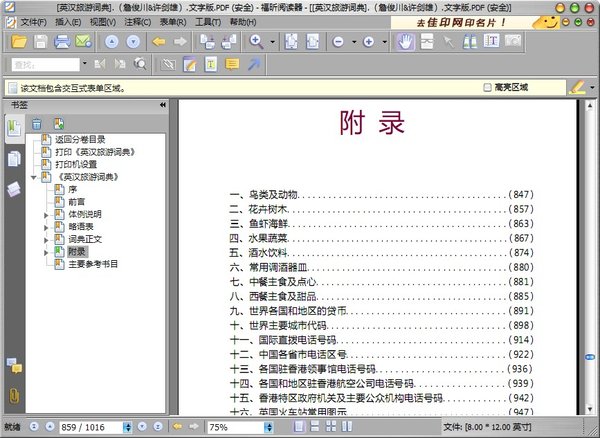This screenshot has width=600, height=438.
Task: Open the attachments paperclip panel
Action: 14,396
